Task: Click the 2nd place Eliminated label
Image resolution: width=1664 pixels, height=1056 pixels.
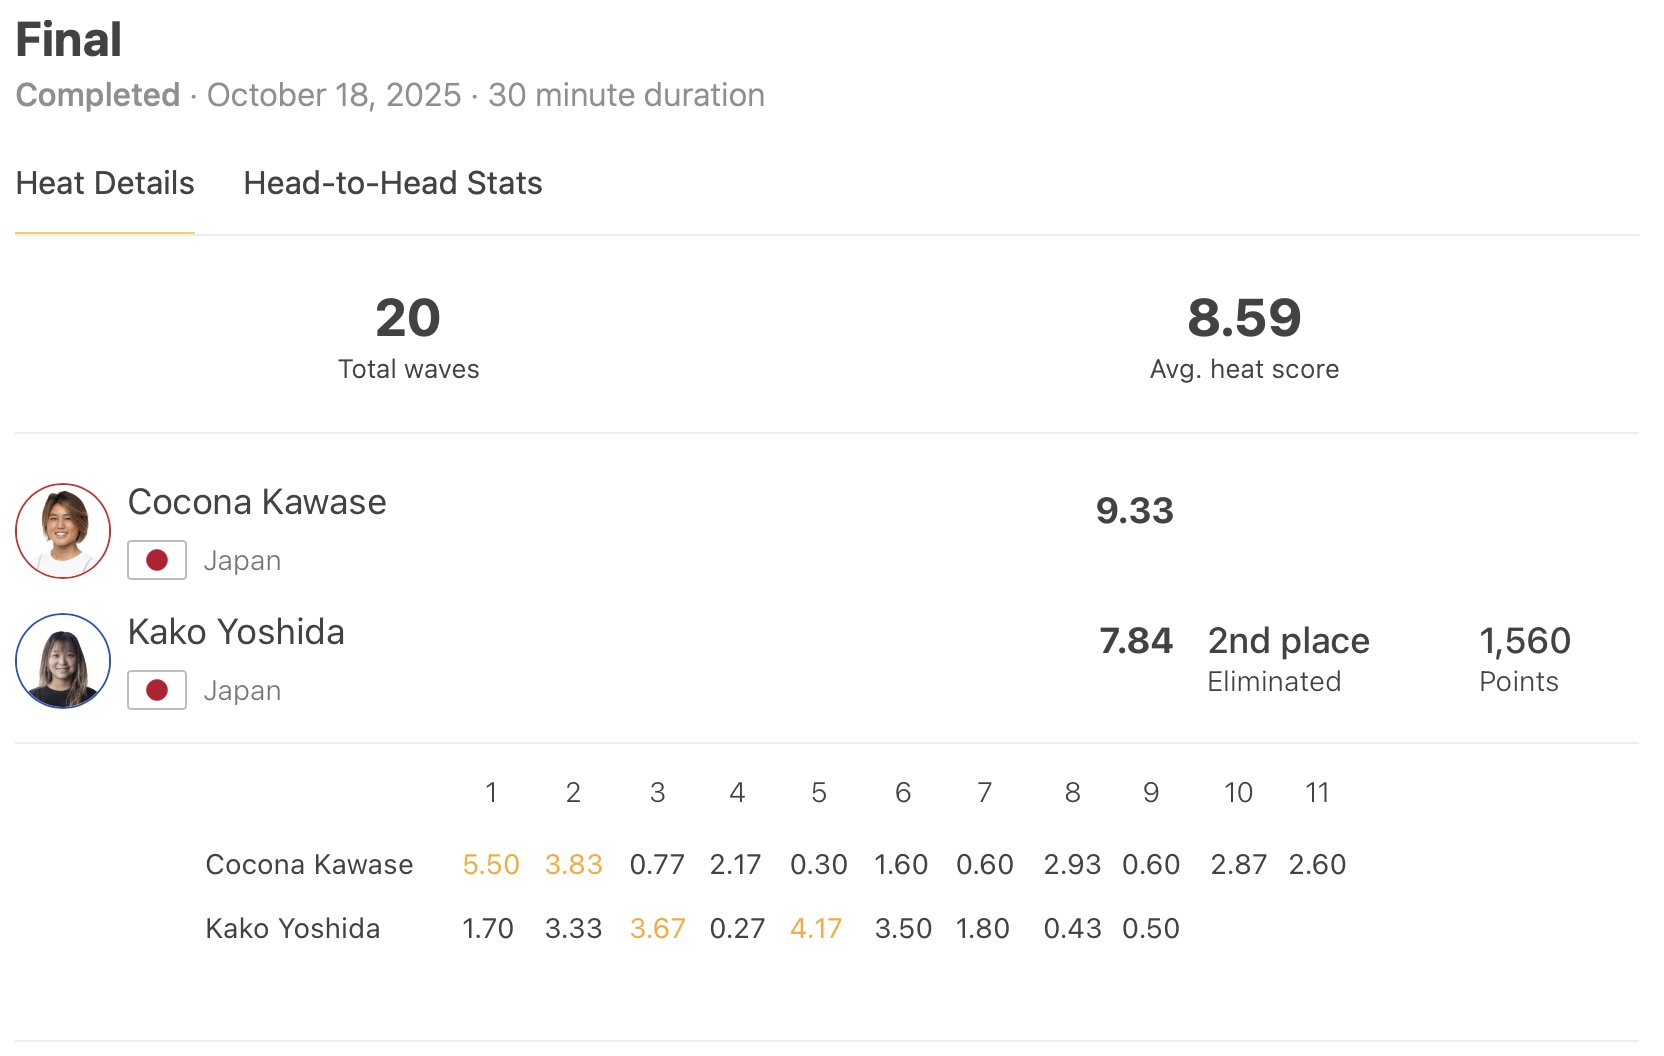Action: click(x=1288, y=659)
